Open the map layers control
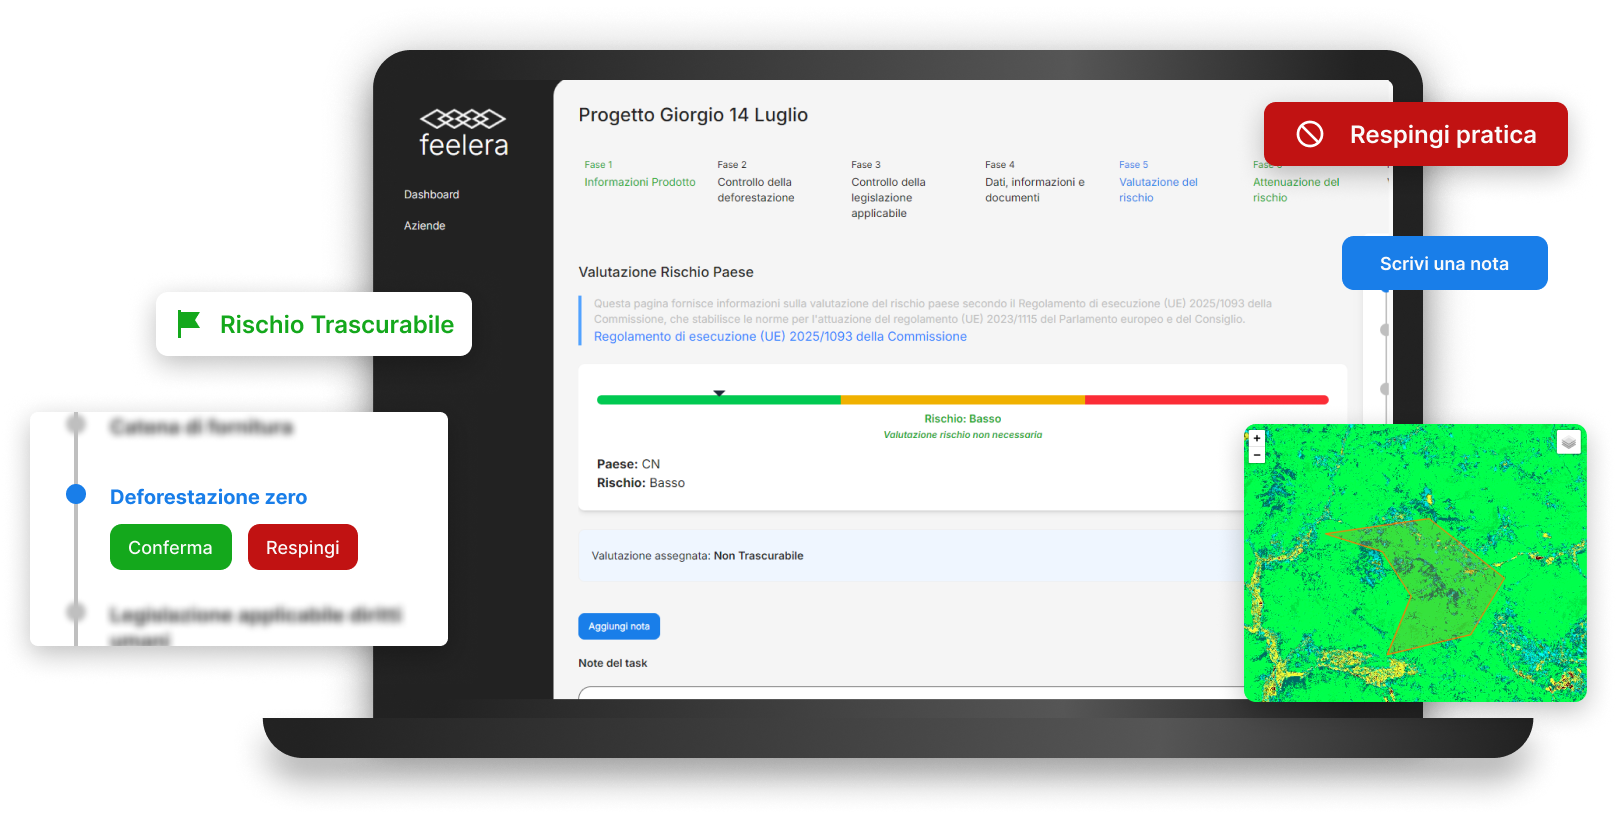 tap(1568, 442)
